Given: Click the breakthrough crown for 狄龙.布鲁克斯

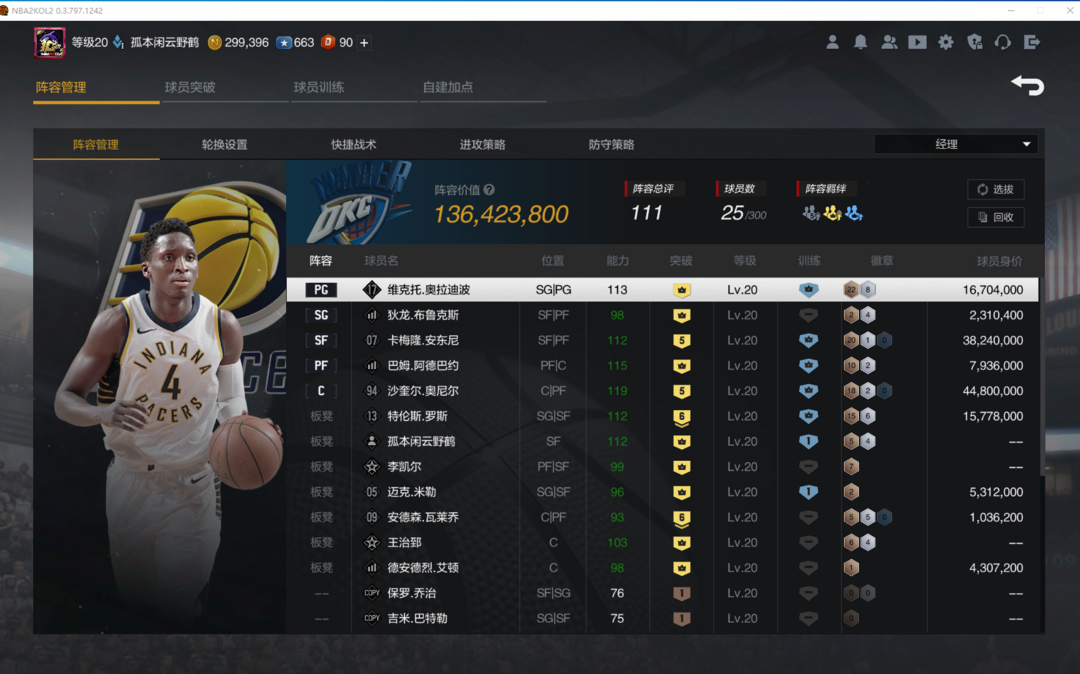Looking at the screenshot, I should [682, 315].
